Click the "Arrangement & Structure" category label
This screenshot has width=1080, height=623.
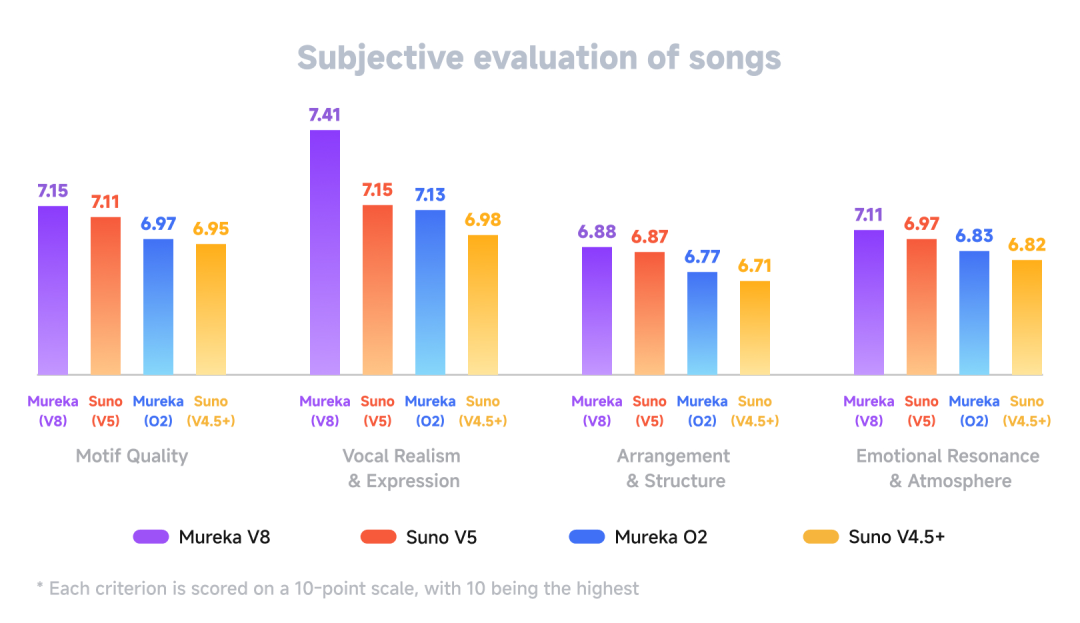point(674,468)
